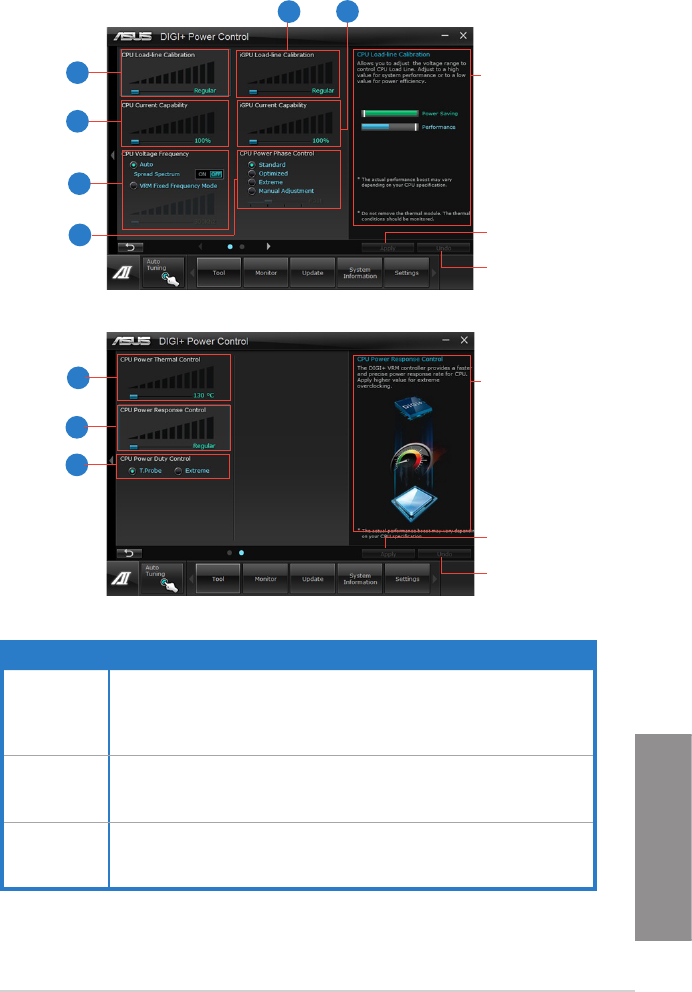Toggle the Spread Spectrum ON/OFF switch
This screenshot has width=692, height=992.
point(209,174)
